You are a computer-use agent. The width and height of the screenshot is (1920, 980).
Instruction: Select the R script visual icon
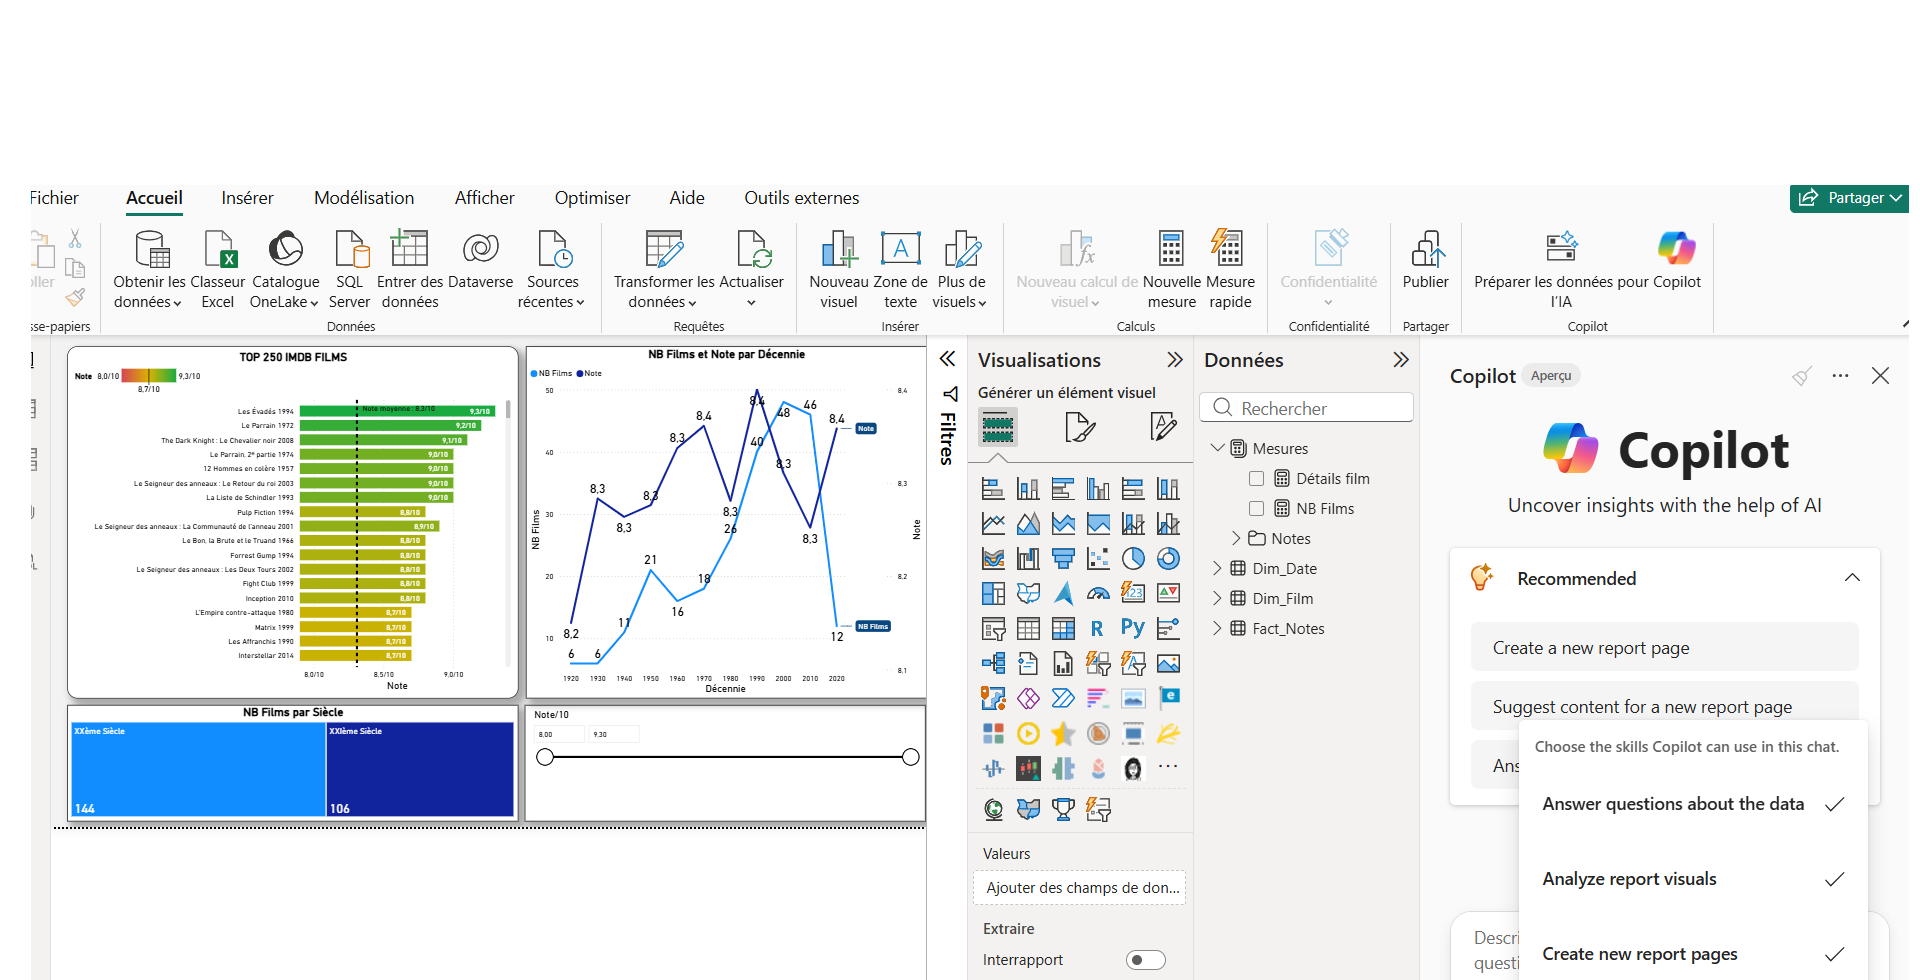[x=1097, y=628]
